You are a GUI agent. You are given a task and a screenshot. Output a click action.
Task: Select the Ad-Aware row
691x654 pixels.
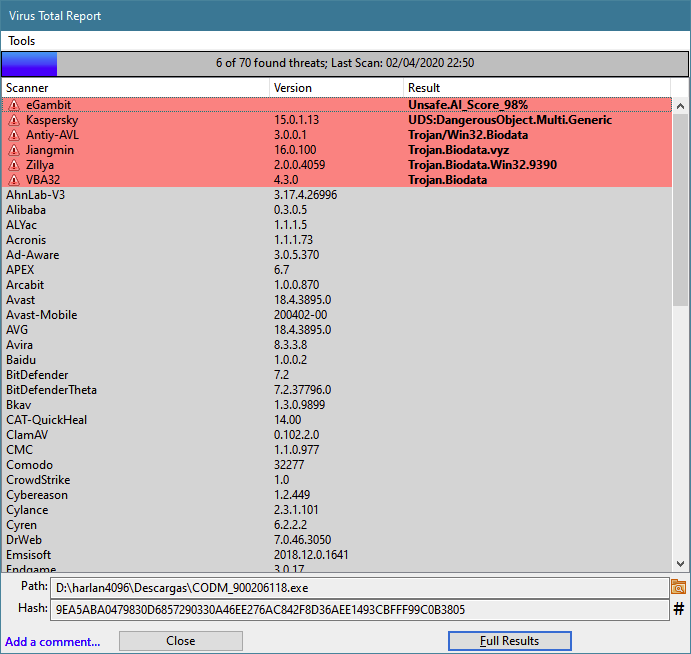[x=337, y=255]
